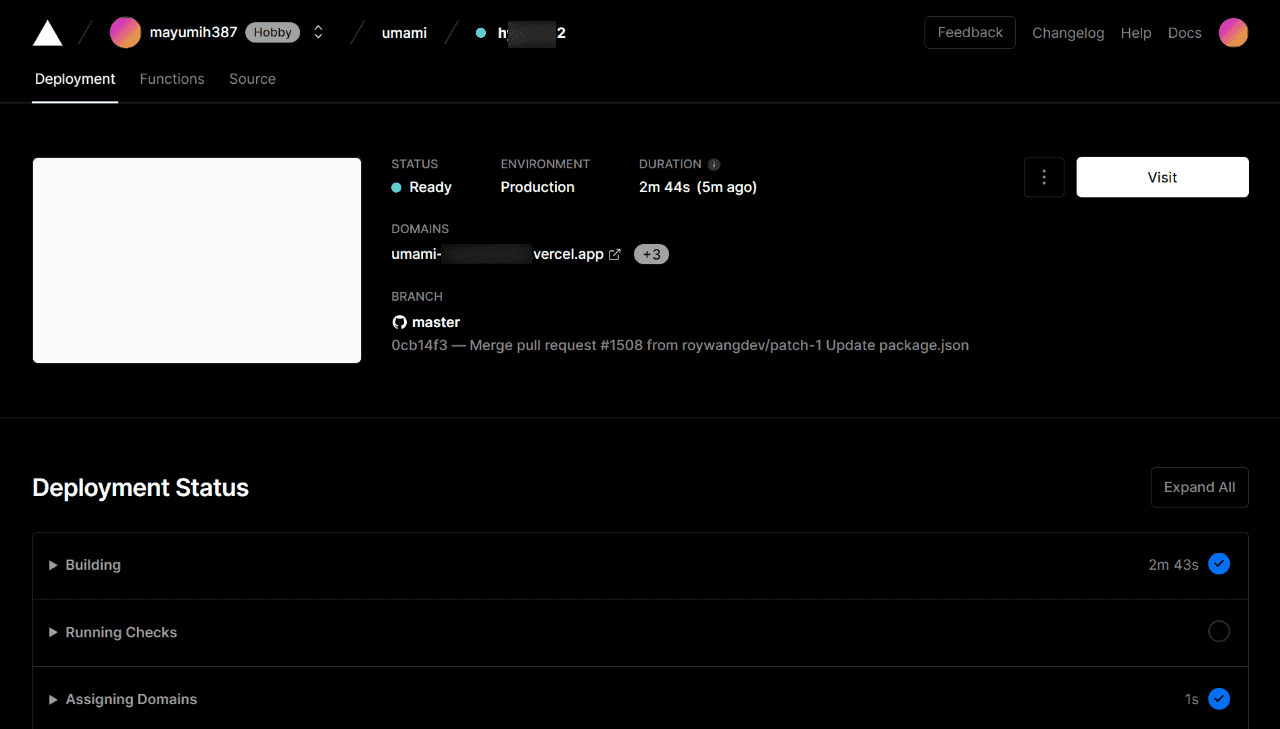Open the team scope switcher chevrons
Screen dimensions: 1280x729
(318, 33)
